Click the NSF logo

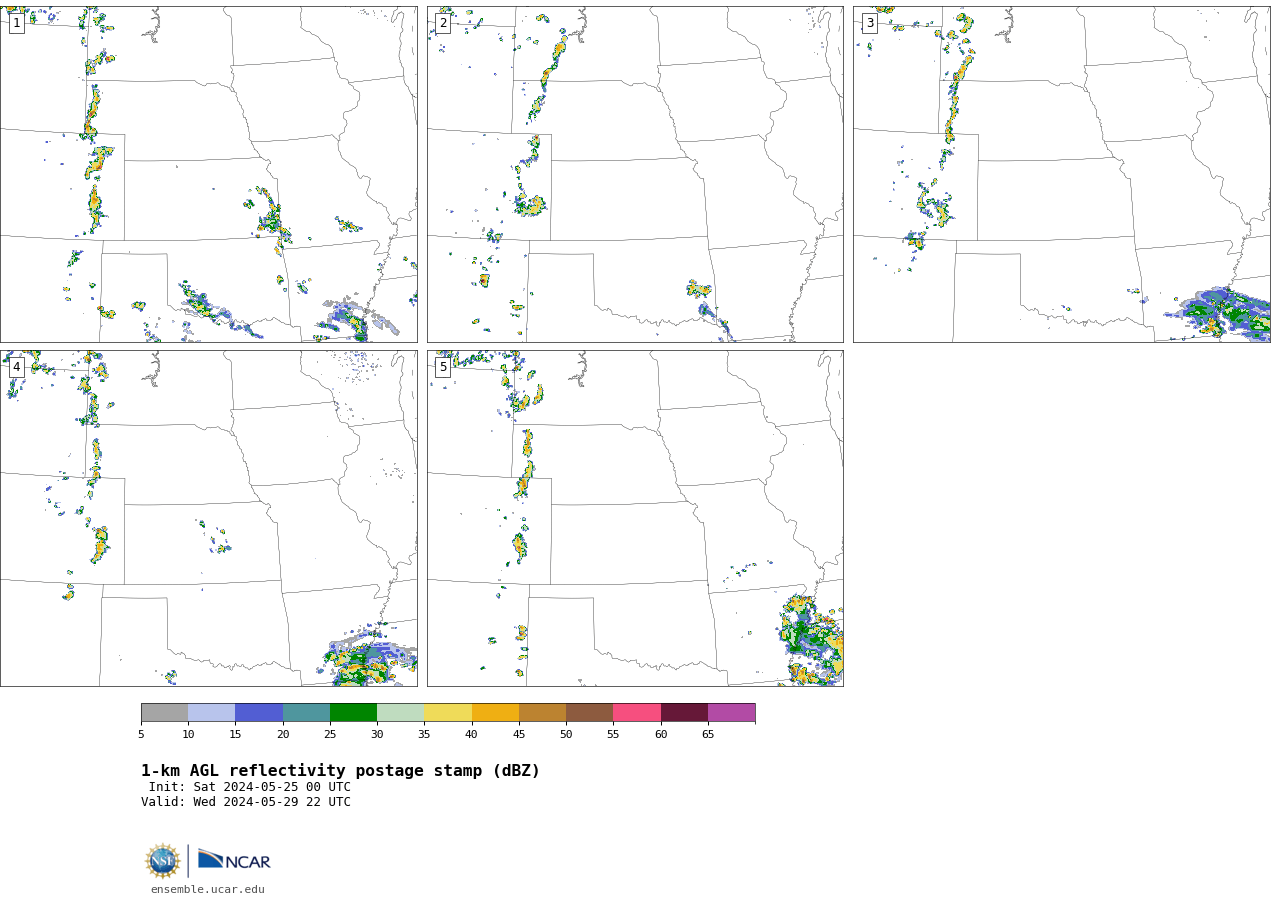pyautogui.click(x=162, y=861)
